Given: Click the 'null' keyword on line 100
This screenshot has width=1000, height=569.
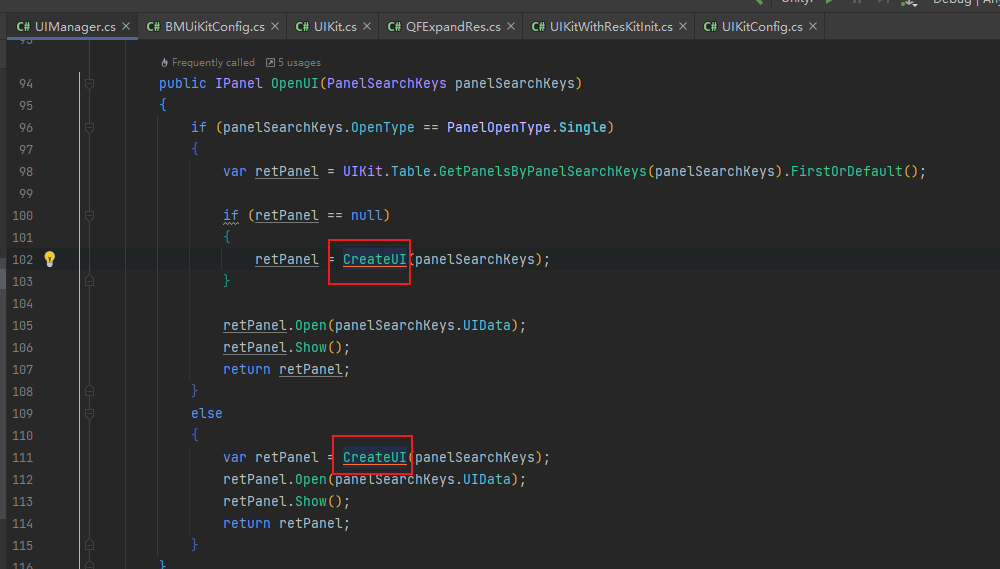Looking at the screenshot, I should point(367,216).
